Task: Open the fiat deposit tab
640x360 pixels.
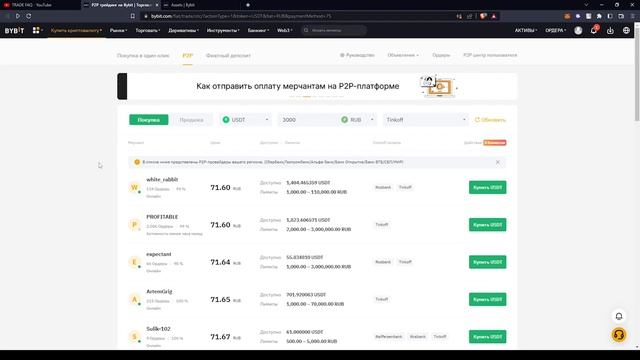Action: tap(228, 55)
